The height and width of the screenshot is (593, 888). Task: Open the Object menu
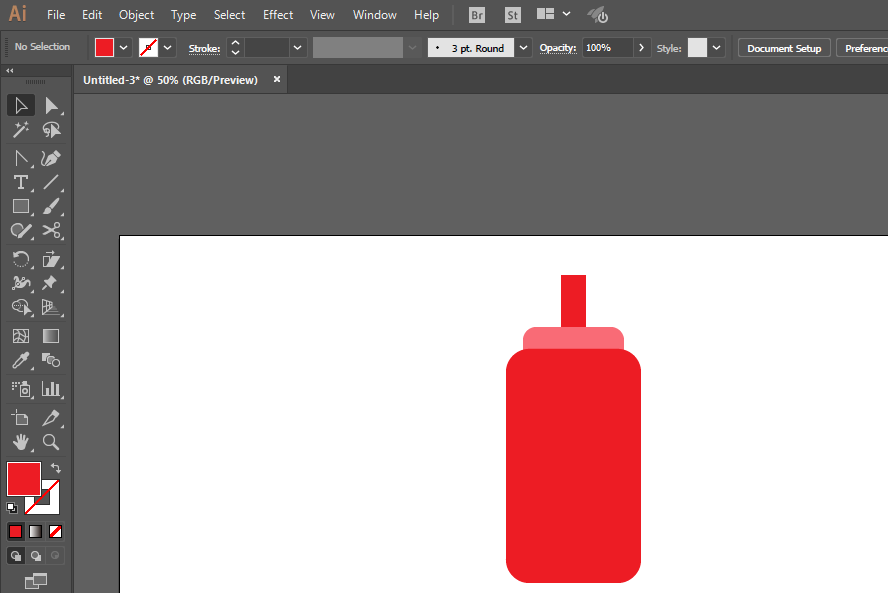pyautogui.click(x=136, y=15)
